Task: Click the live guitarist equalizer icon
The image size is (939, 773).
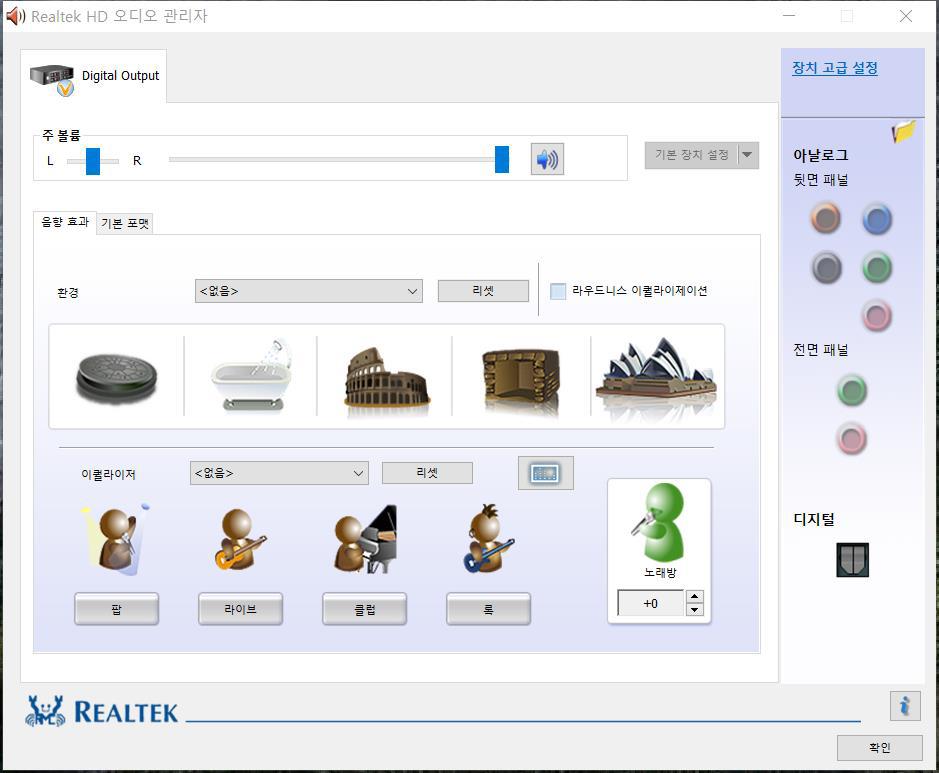Action: (x=240, y=539)
